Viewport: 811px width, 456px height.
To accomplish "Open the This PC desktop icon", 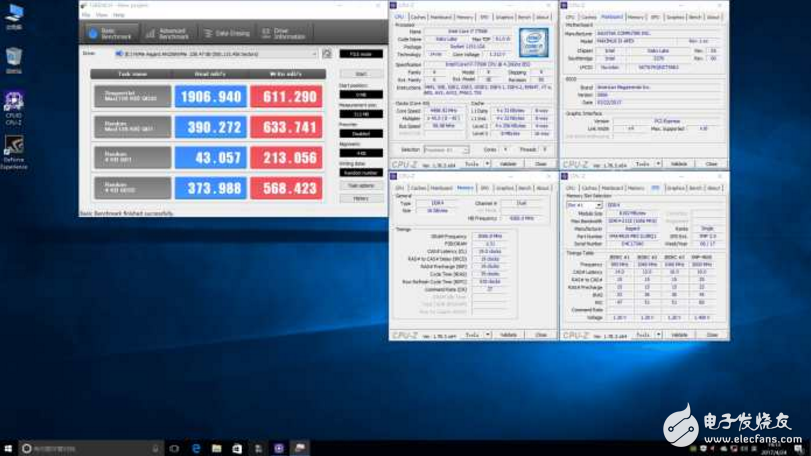I will coord(14,16).
